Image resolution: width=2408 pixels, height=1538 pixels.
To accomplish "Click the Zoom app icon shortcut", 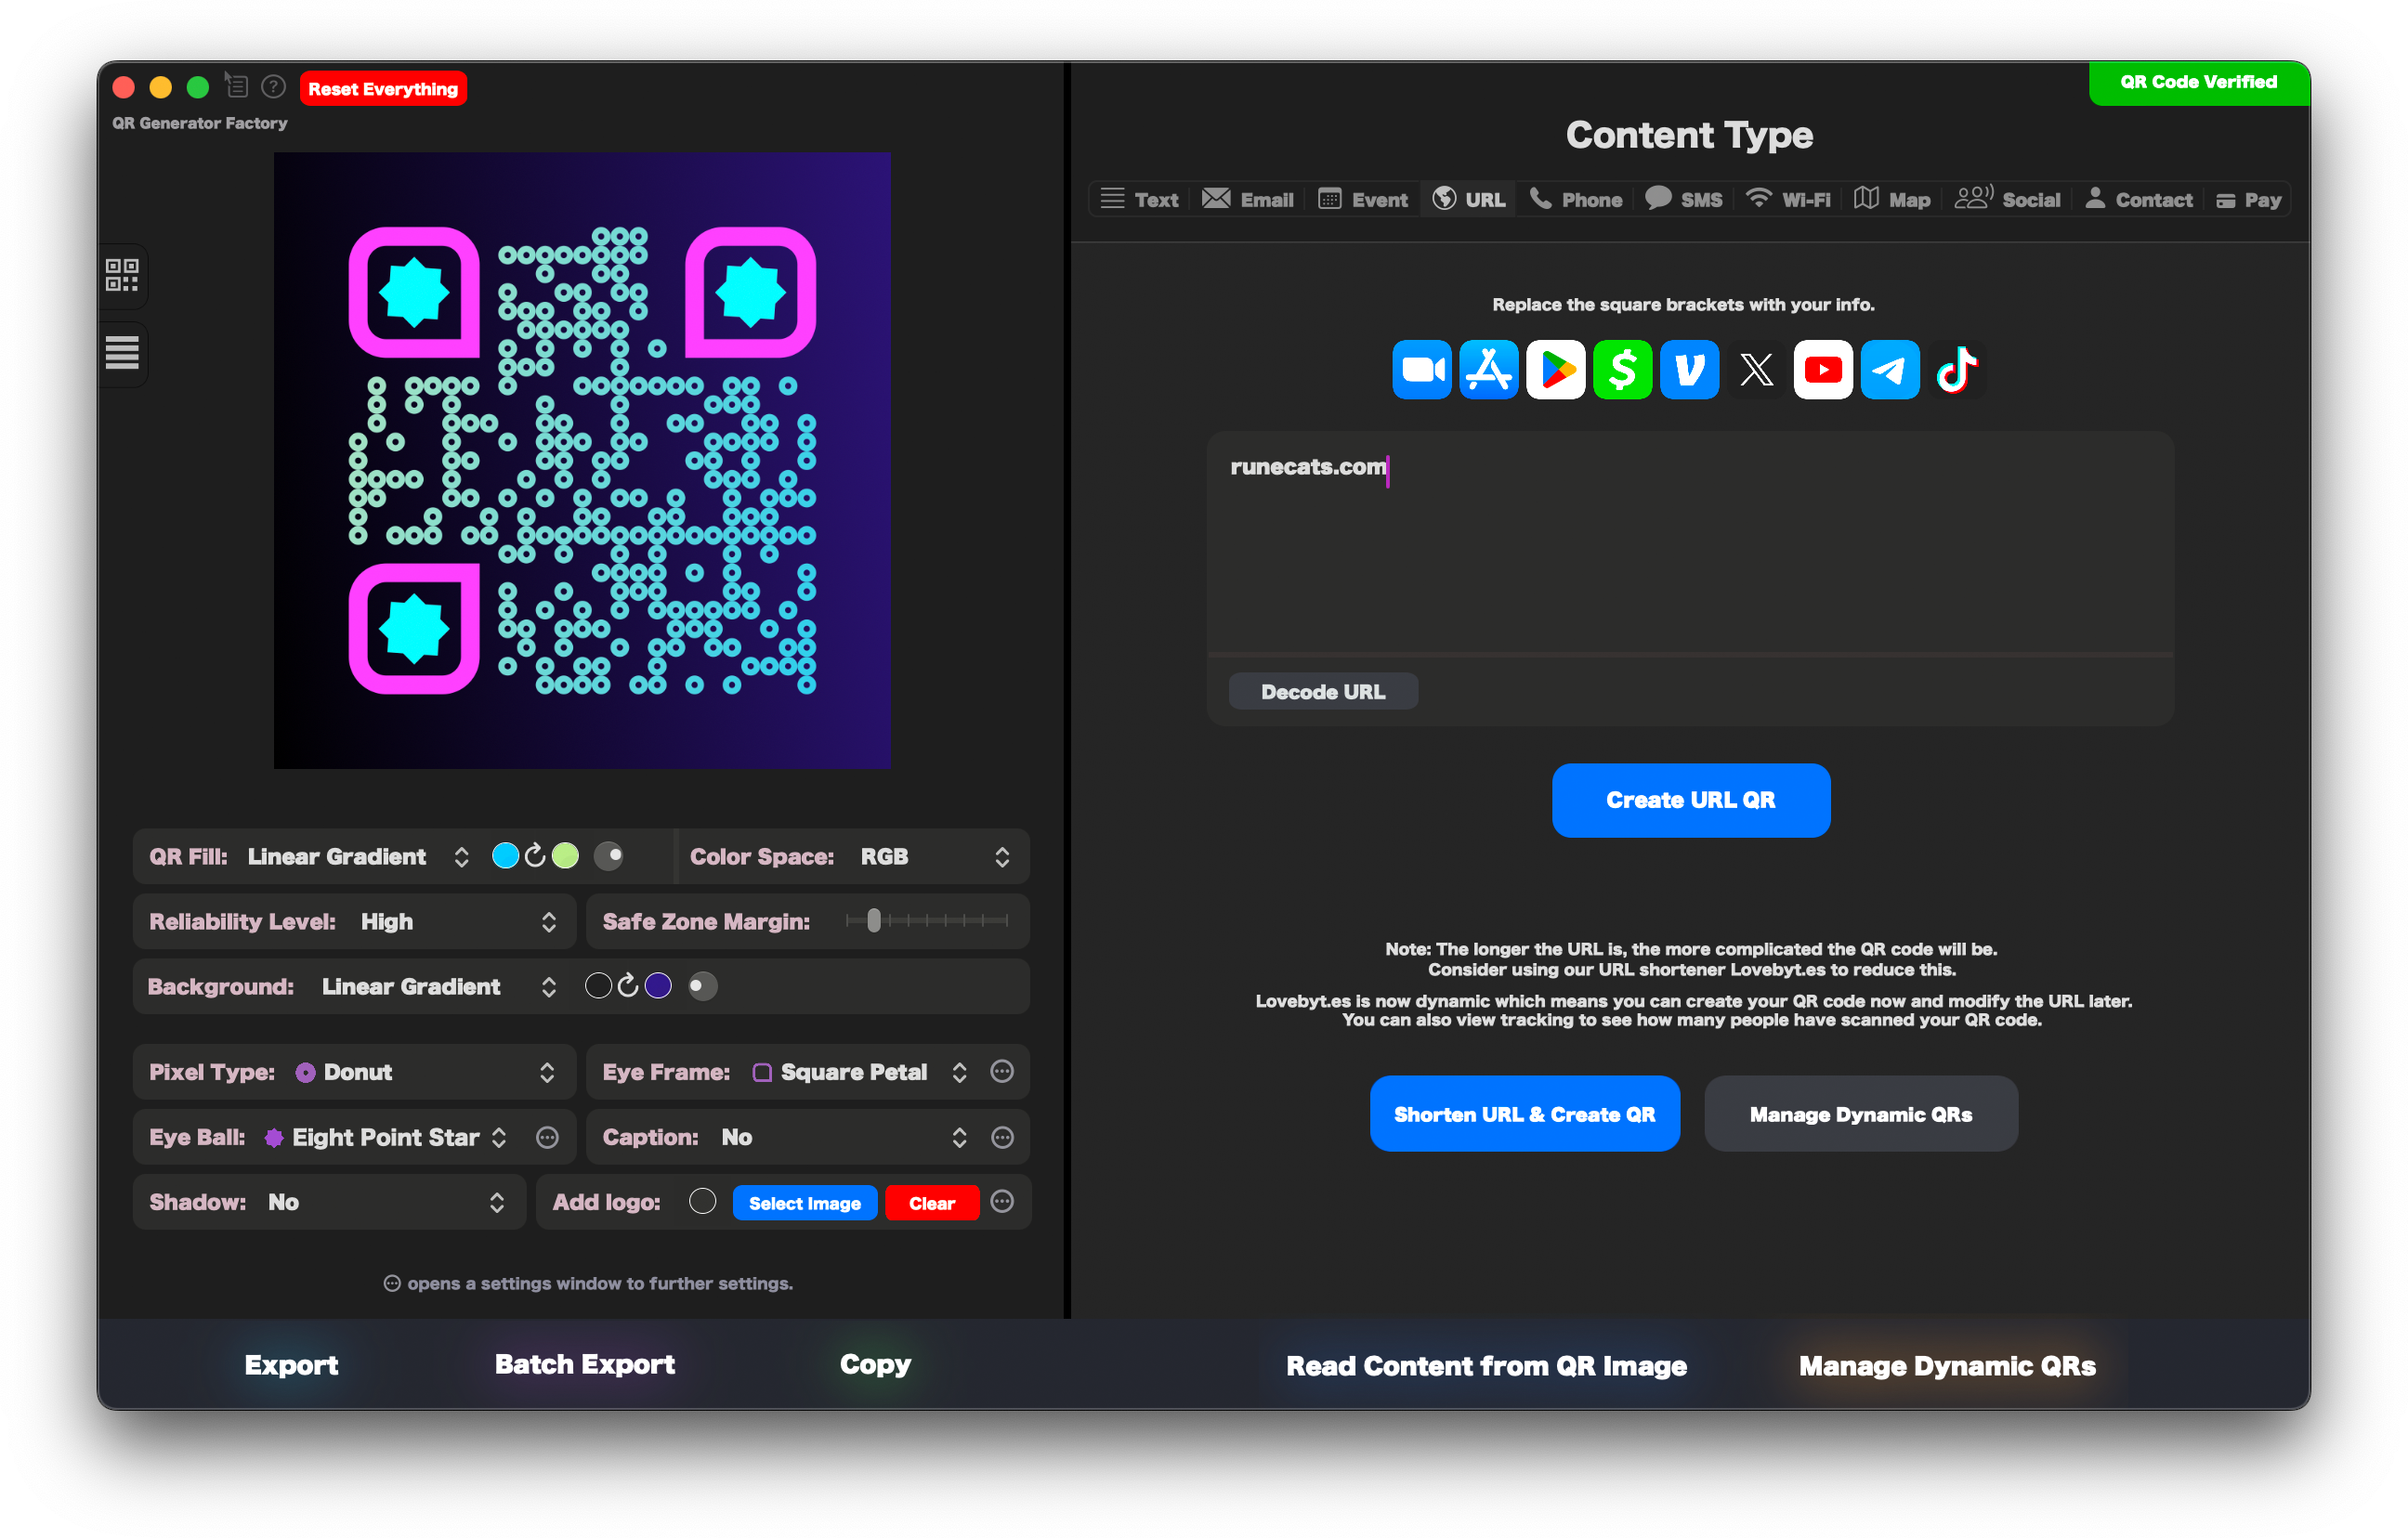I will 1421,370.
